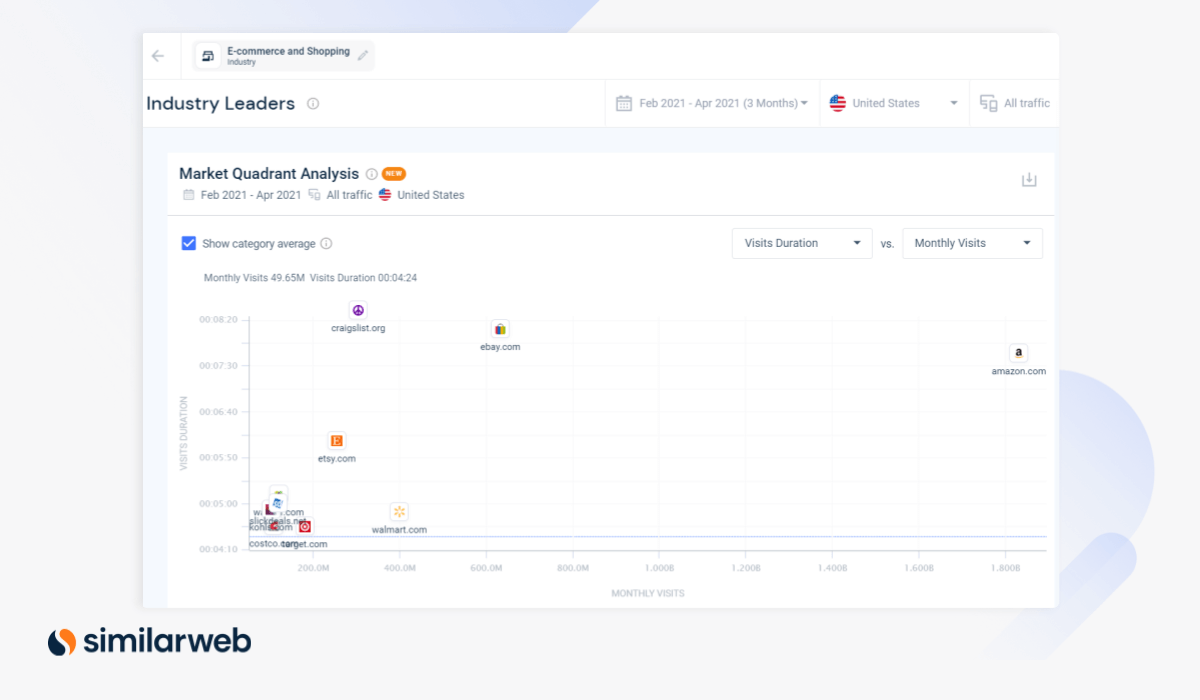The image size is (1200, 700).
Task: Open the download options via the export icon
Action: [x=1029, y=179]
